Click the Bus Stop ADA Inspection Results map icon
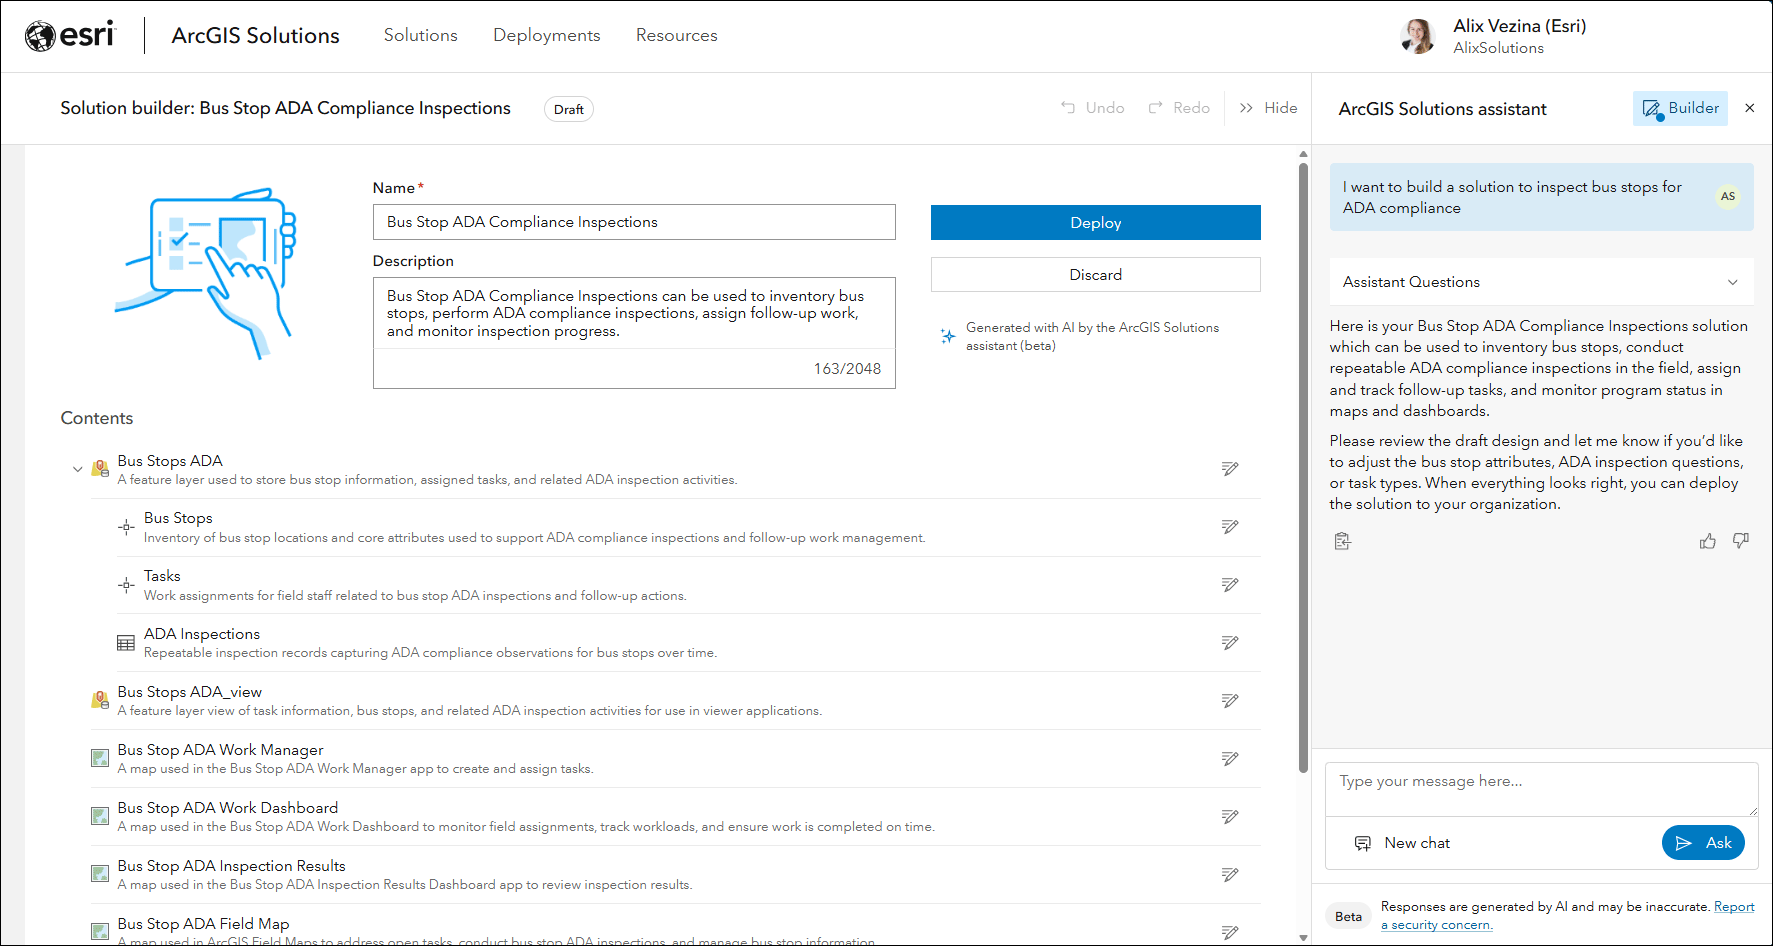1773x946 pixels. pyautogui.click(x=100, y=874)
